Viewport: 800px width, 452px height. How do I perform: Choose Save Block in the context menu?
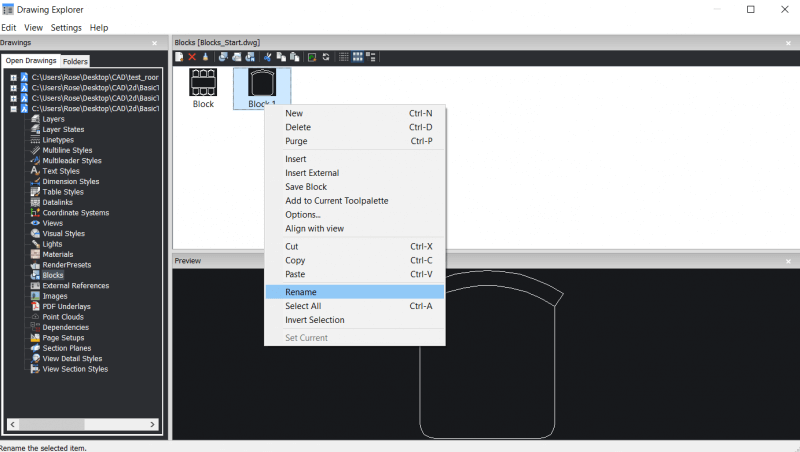355,187
